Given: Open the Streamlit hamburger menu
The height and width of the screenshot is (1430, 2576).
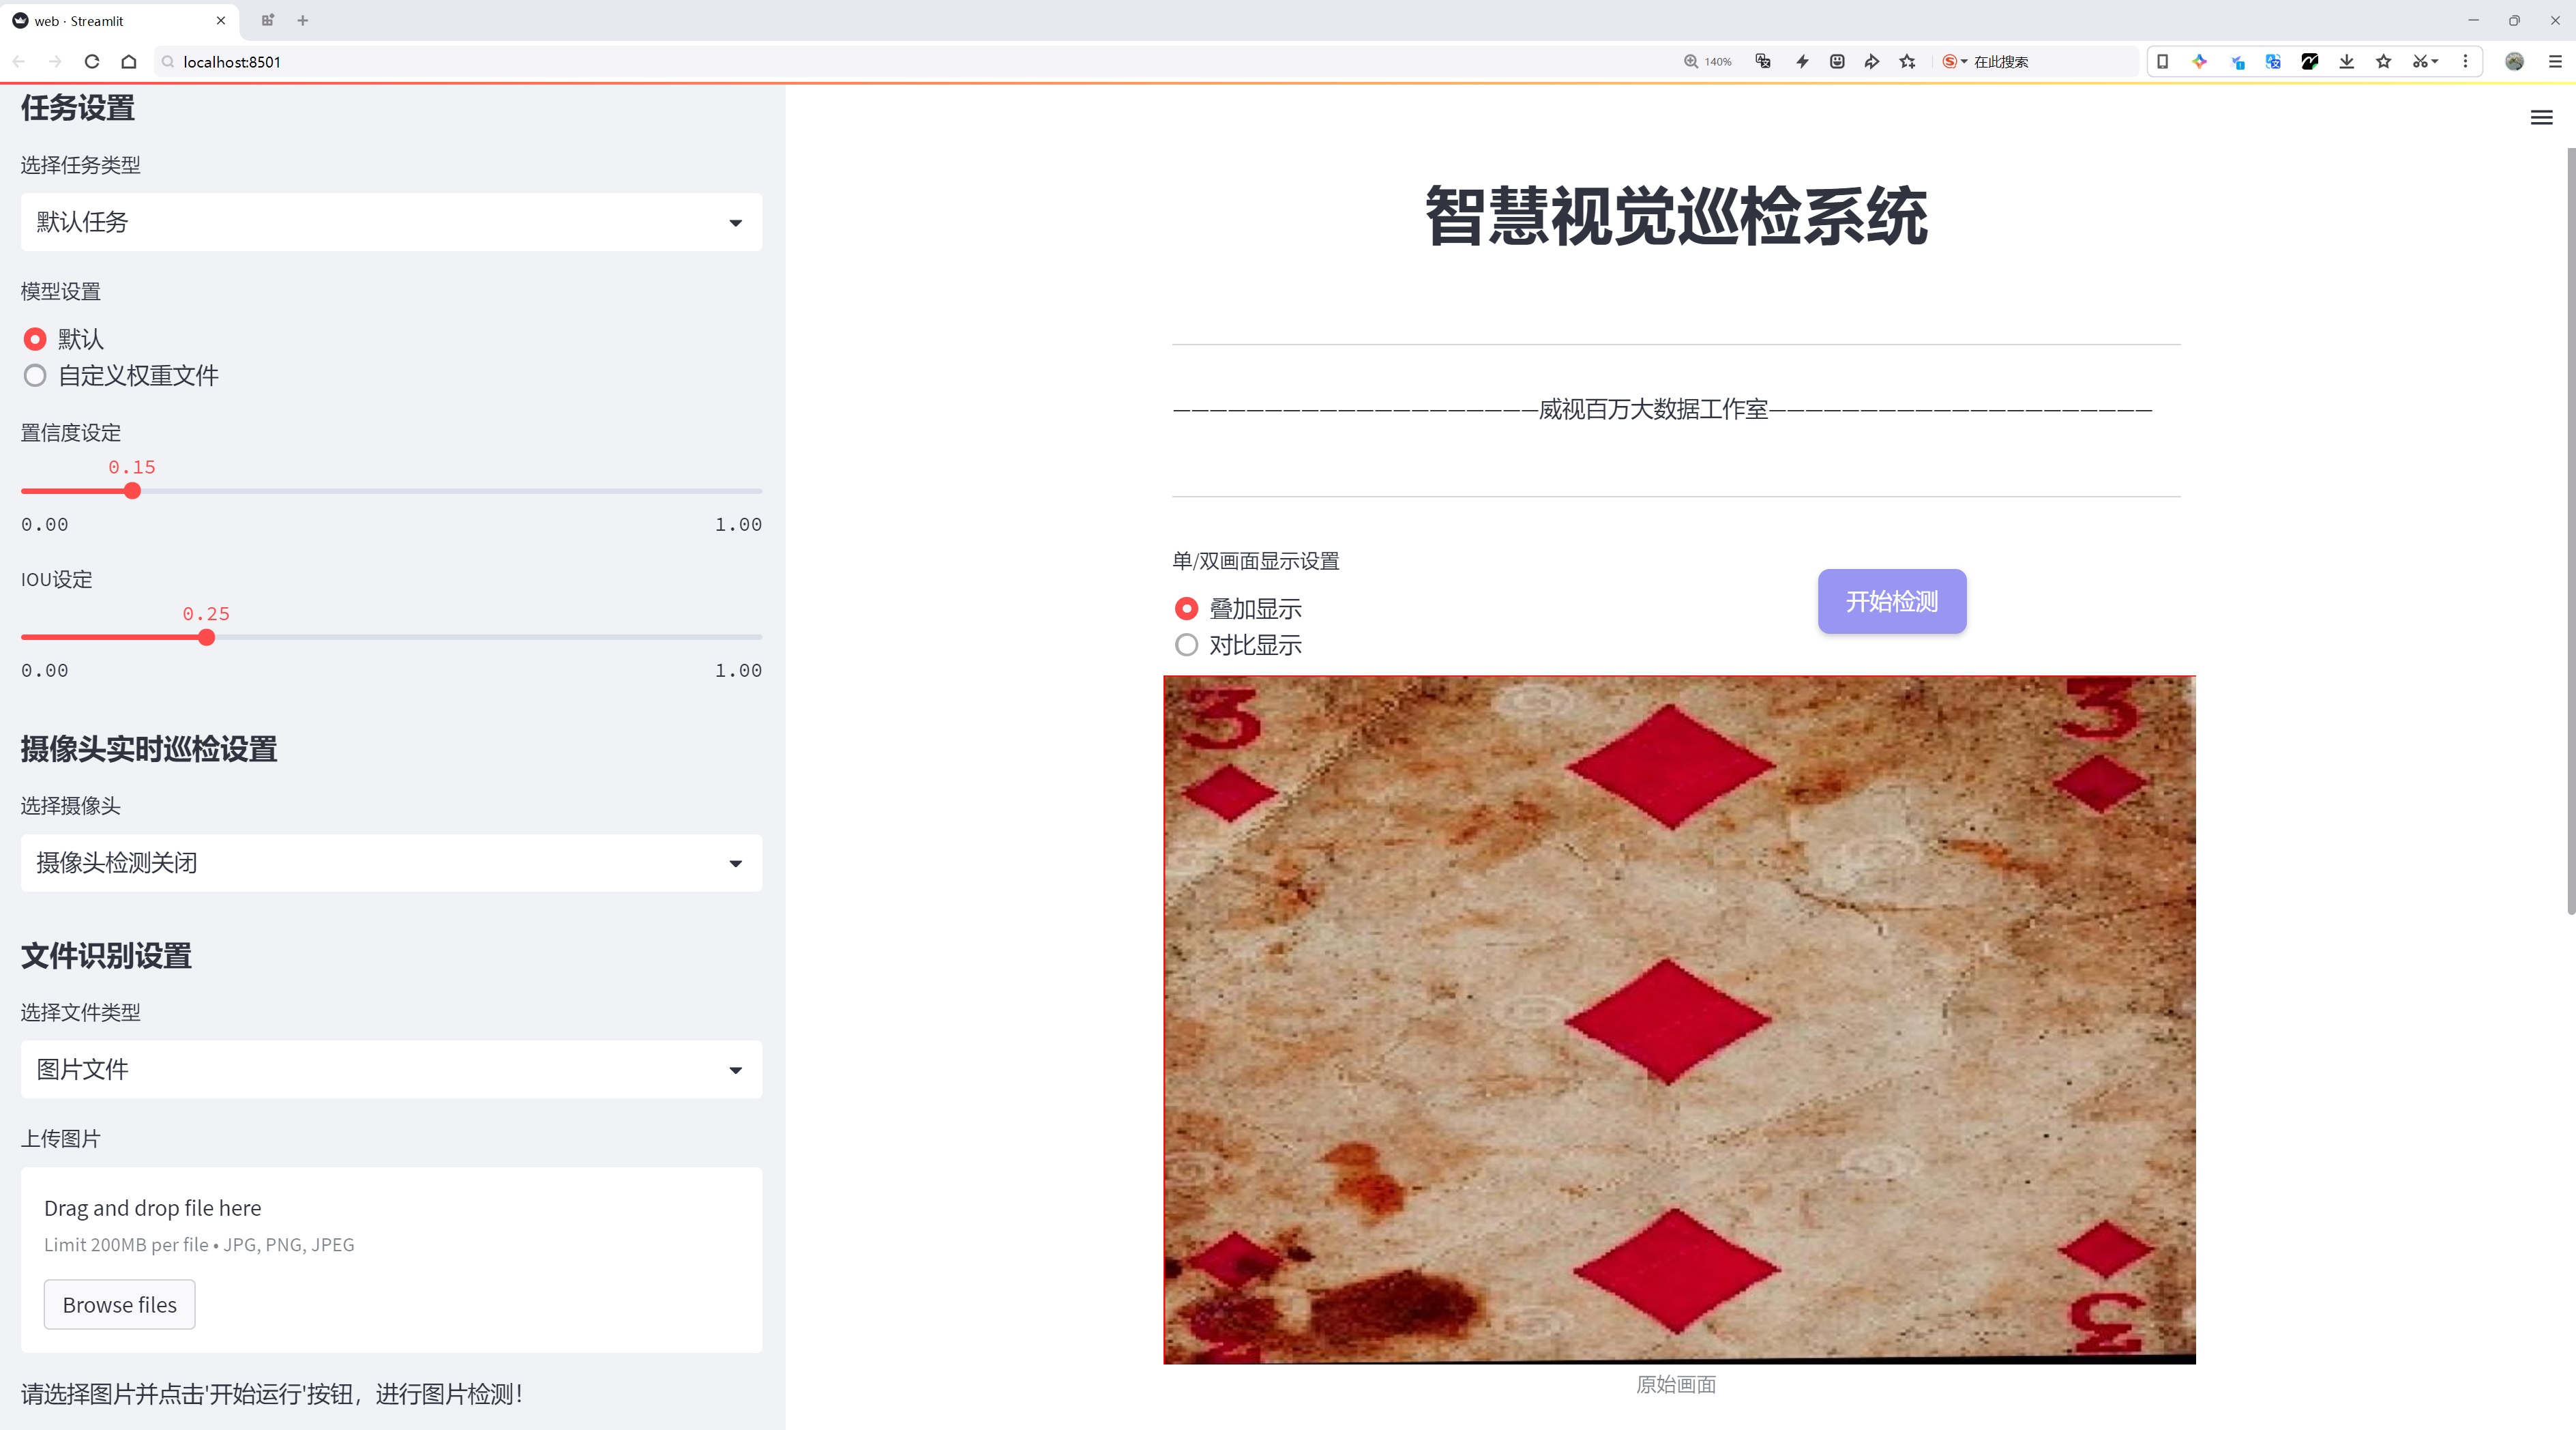Looking at the screenshot, I should tap(2541, 118).
